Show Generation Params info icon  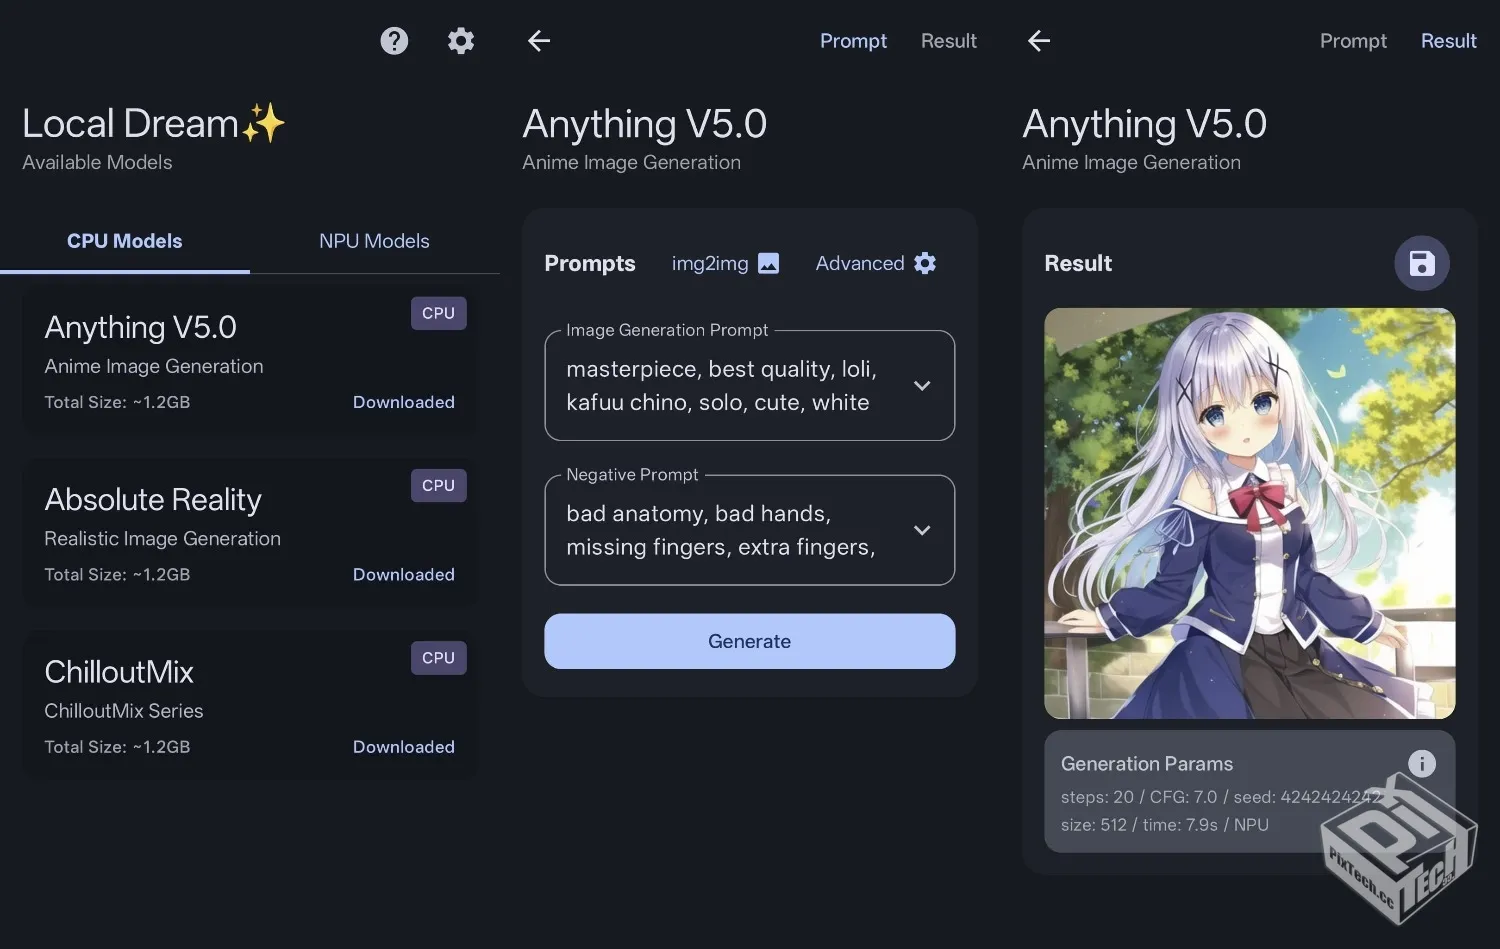[x=1421, y=764]
